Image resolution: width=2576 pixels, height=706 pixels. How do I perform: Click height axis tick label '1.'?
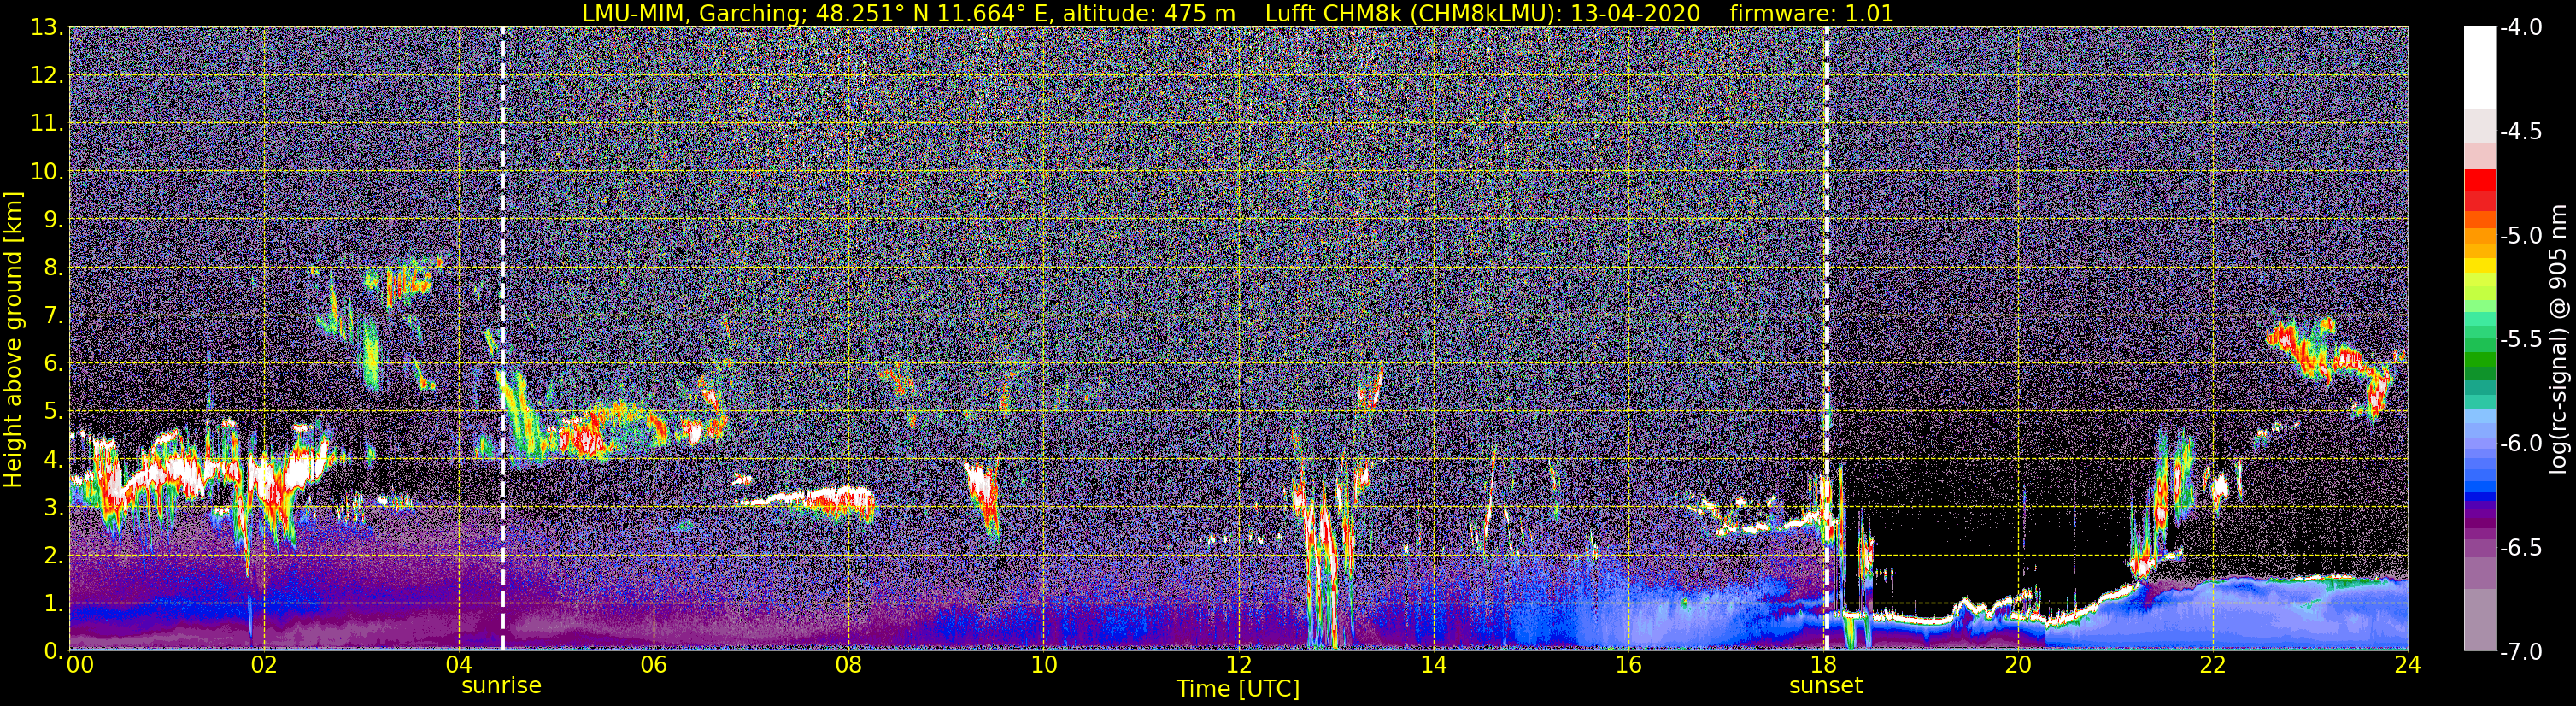tap(53, 604)
